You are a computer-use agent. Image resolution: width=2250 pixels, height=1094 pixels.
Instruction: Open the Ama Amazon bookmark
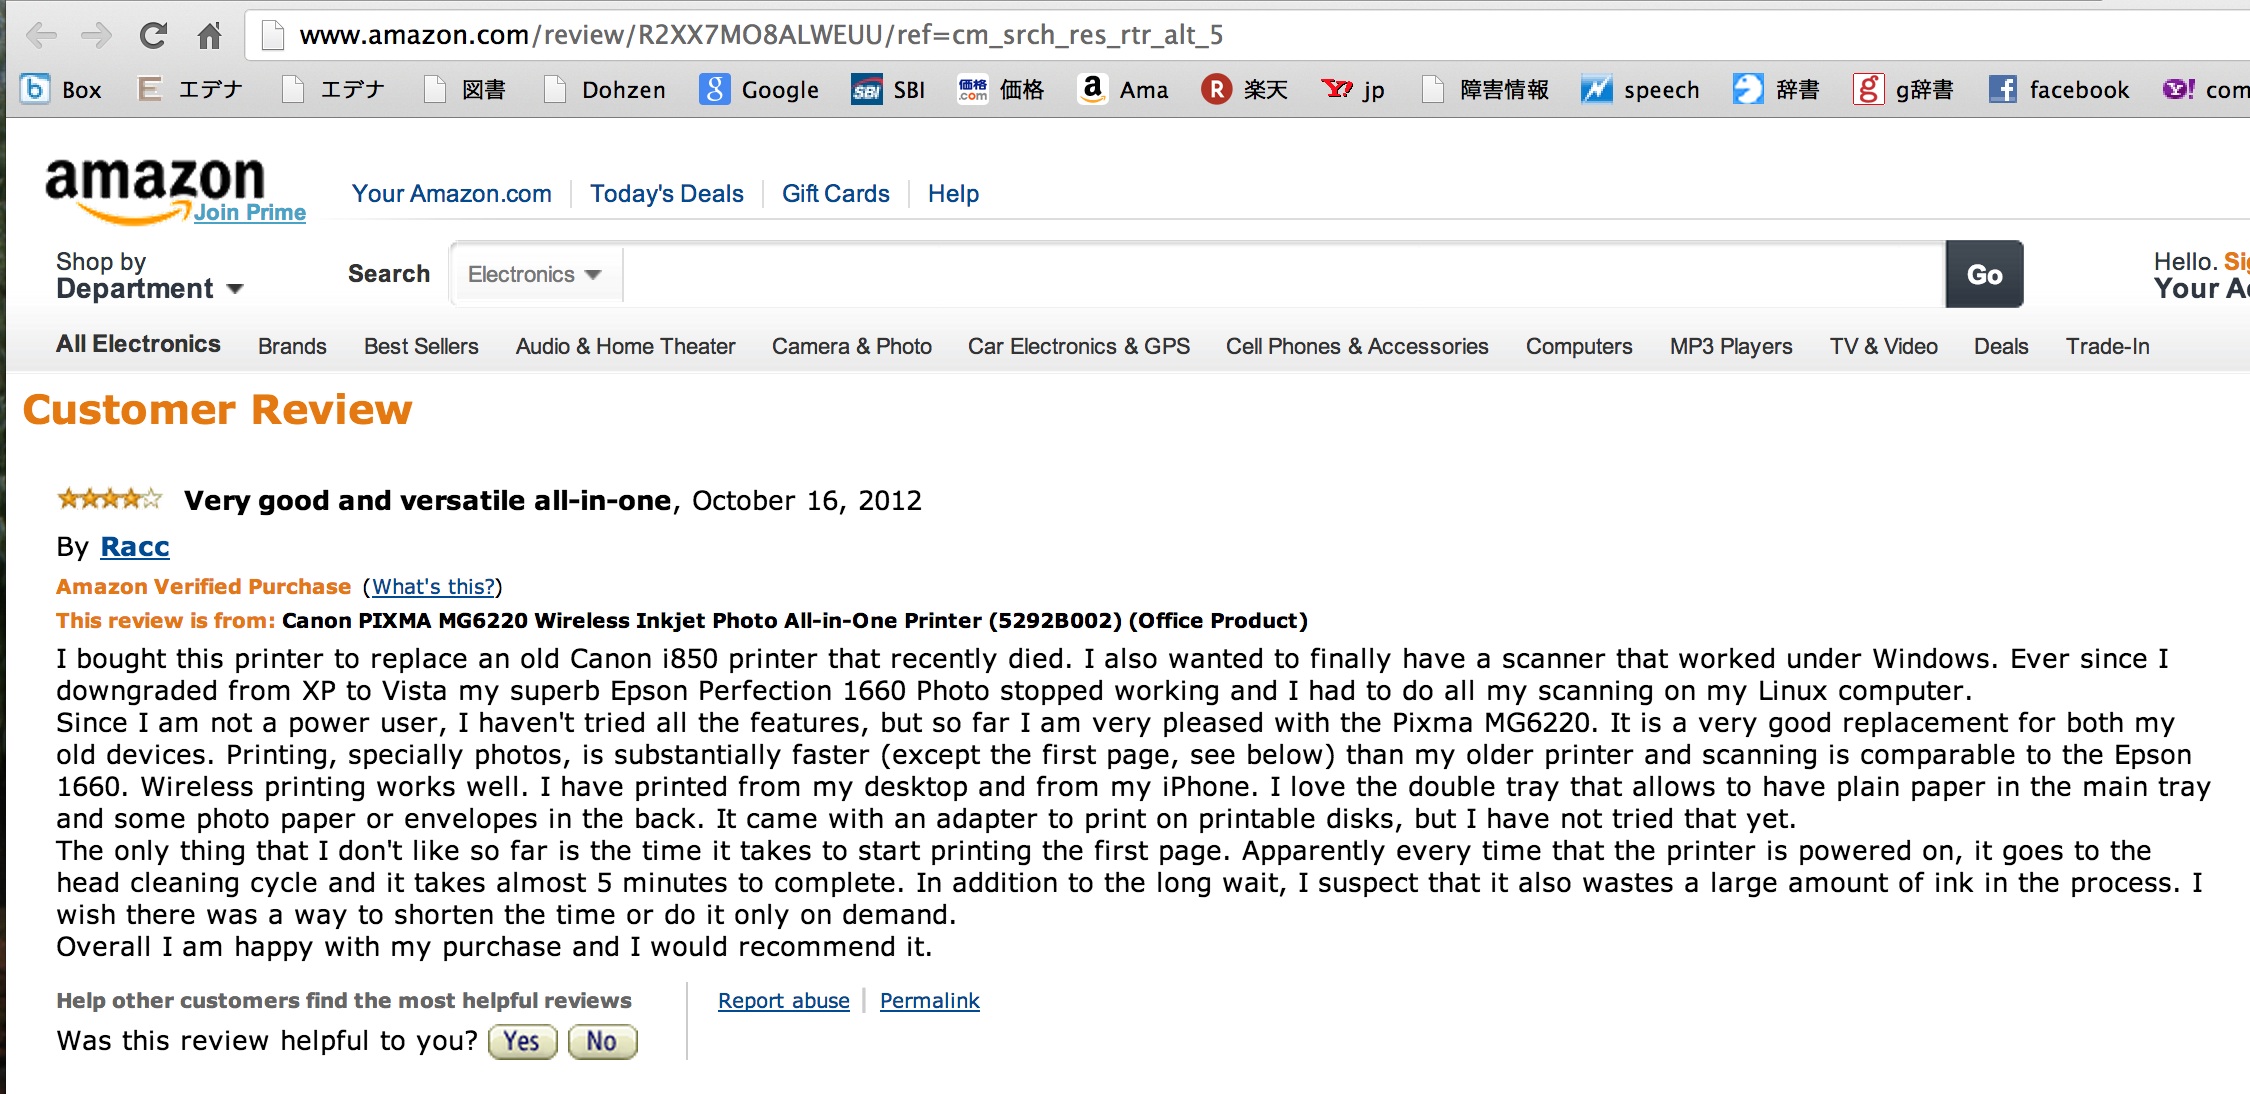pos(1123,89)
